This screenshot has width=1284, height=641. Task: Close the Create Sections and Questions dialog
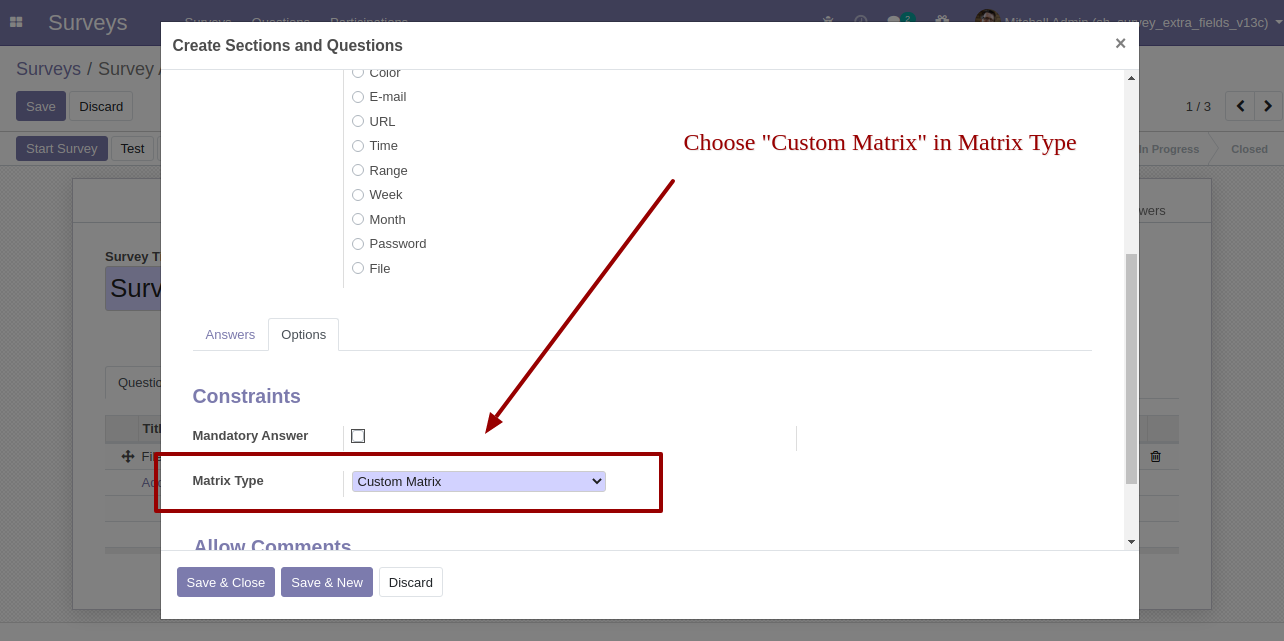click(x=1120, y=43)
